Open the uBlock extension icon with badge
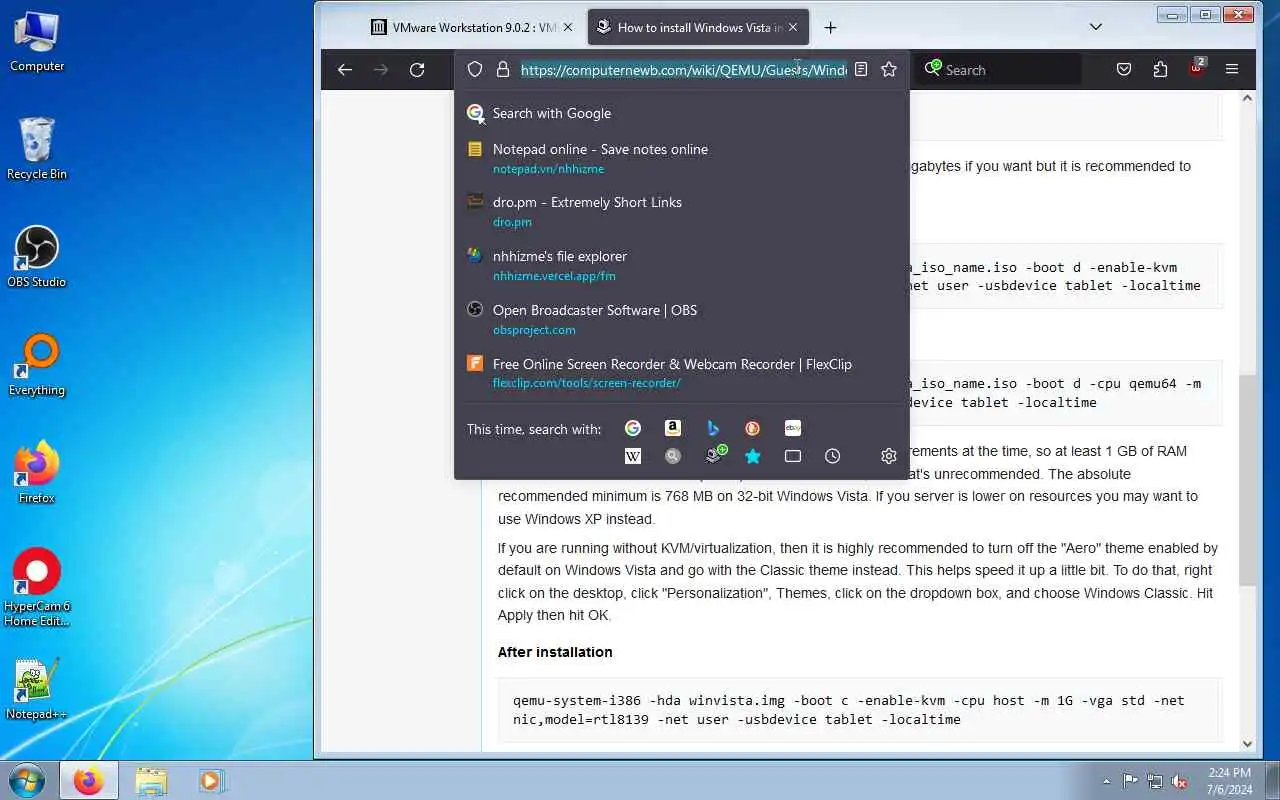The height and width of the screenshot is (800, 1280). click(1196, 68)
